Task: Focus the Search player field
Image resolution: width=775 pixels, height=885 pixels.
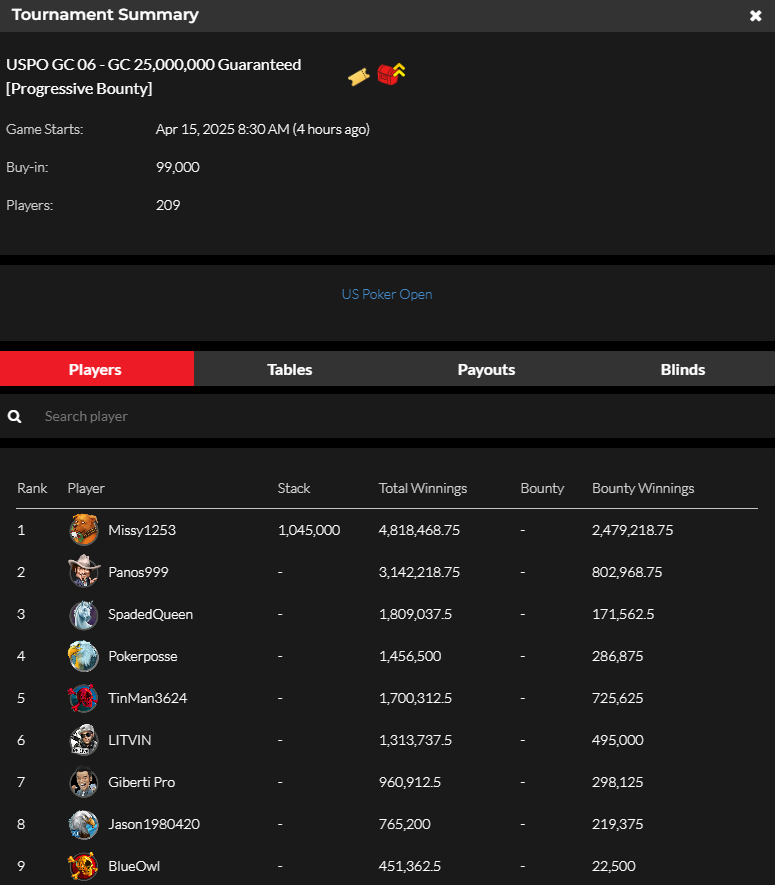Action: [x=387, y=417]
